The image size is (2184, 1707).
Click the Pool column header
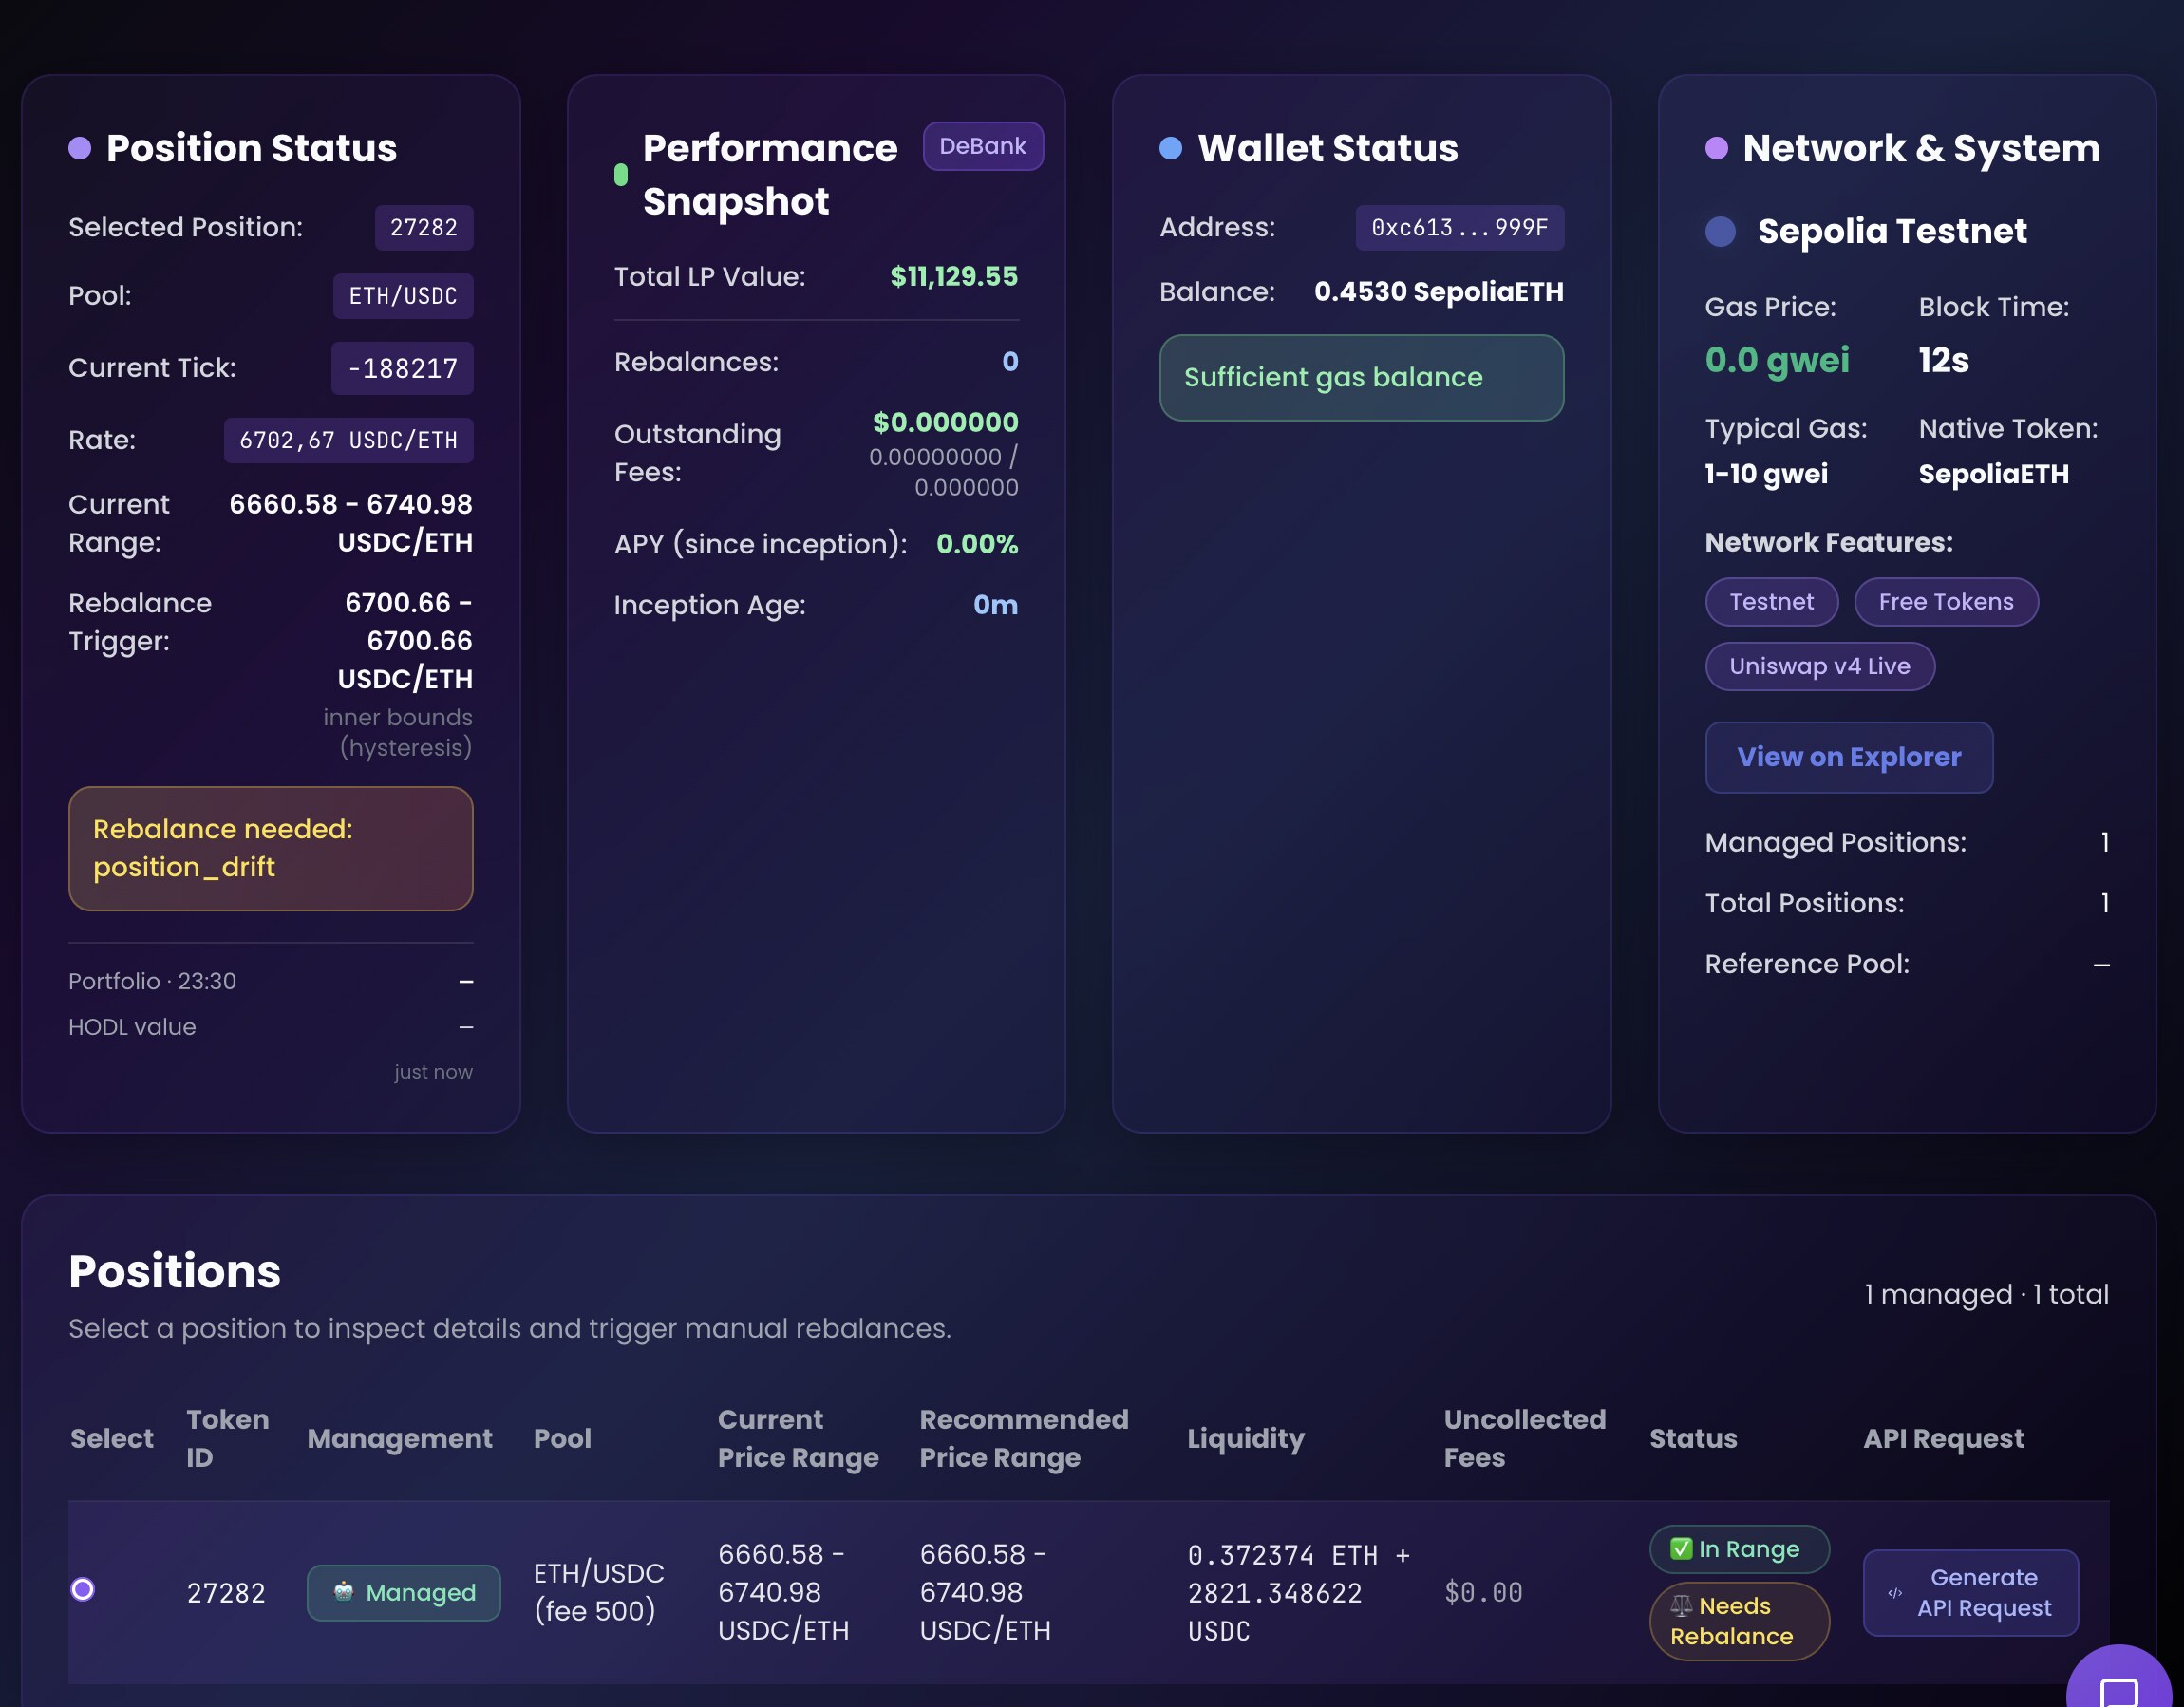(x=562, y=1438)
